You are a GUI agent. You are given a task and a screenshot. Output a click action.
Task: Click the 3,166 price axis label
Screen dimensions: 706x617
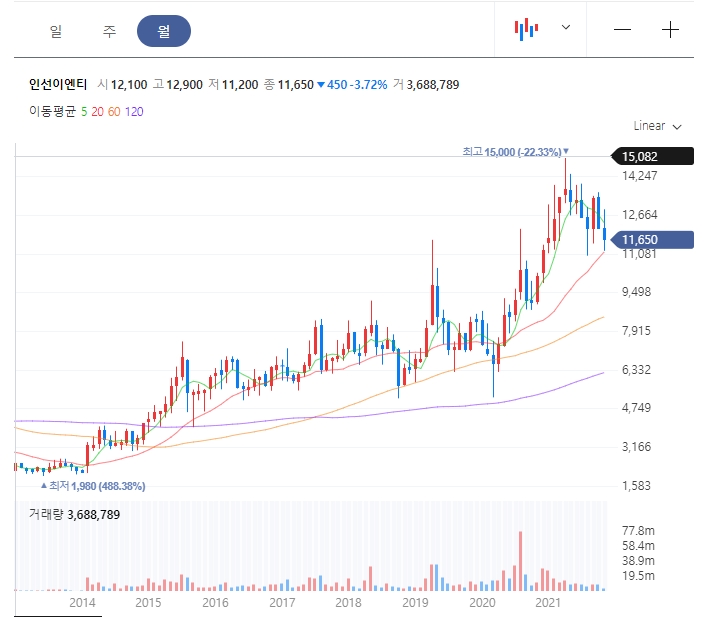click(636, 447)
